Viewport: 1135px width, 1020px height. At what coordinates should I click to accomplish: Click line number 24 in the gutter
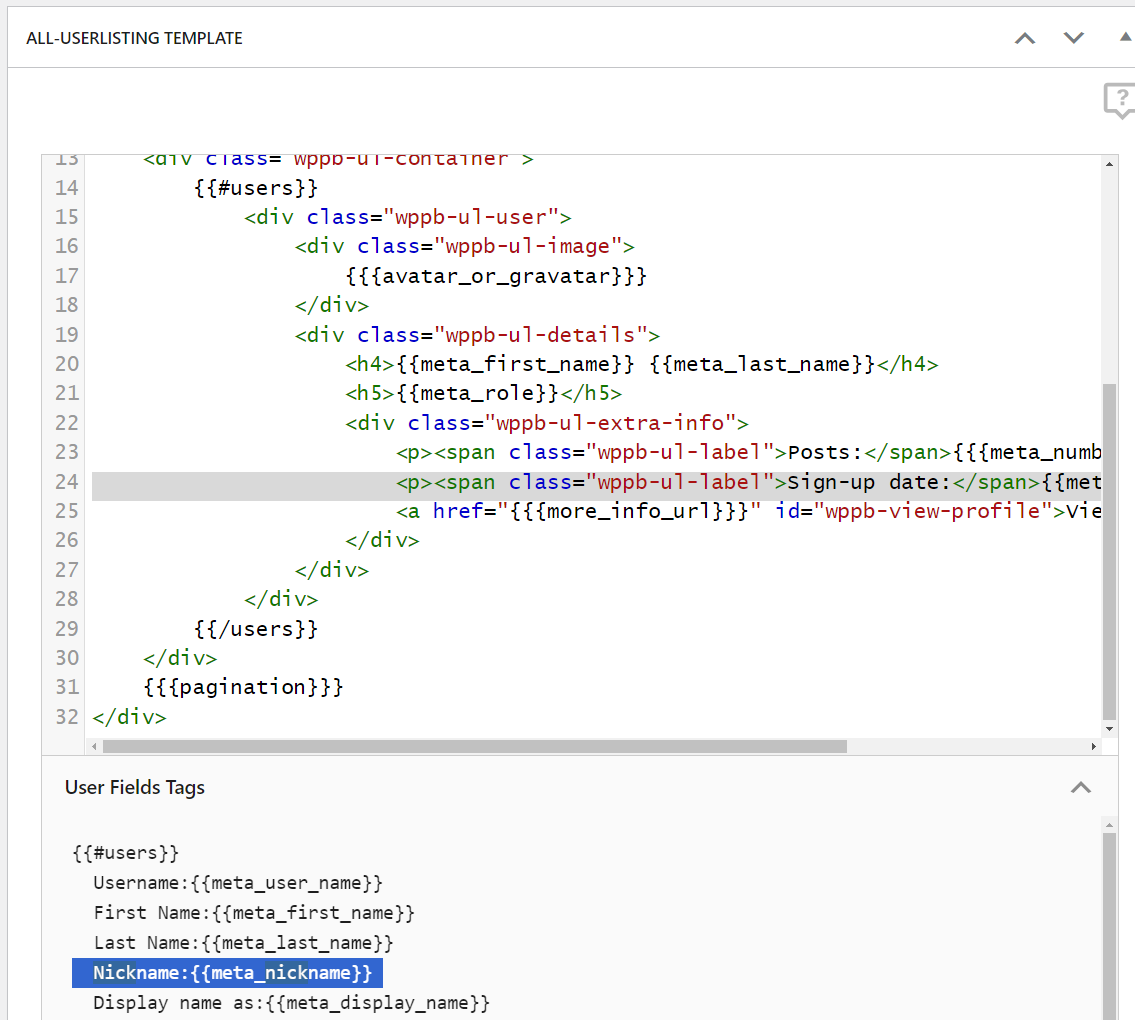pyautogui.click(x=67, y=482)
